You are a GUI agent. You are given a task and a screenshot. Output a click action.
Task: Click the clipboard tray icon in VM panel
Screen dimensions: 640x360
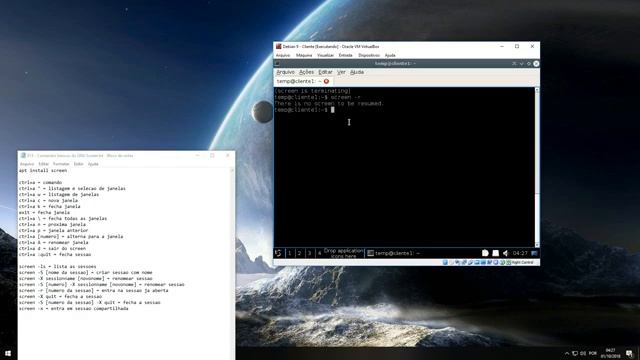[x=485, y=253]
